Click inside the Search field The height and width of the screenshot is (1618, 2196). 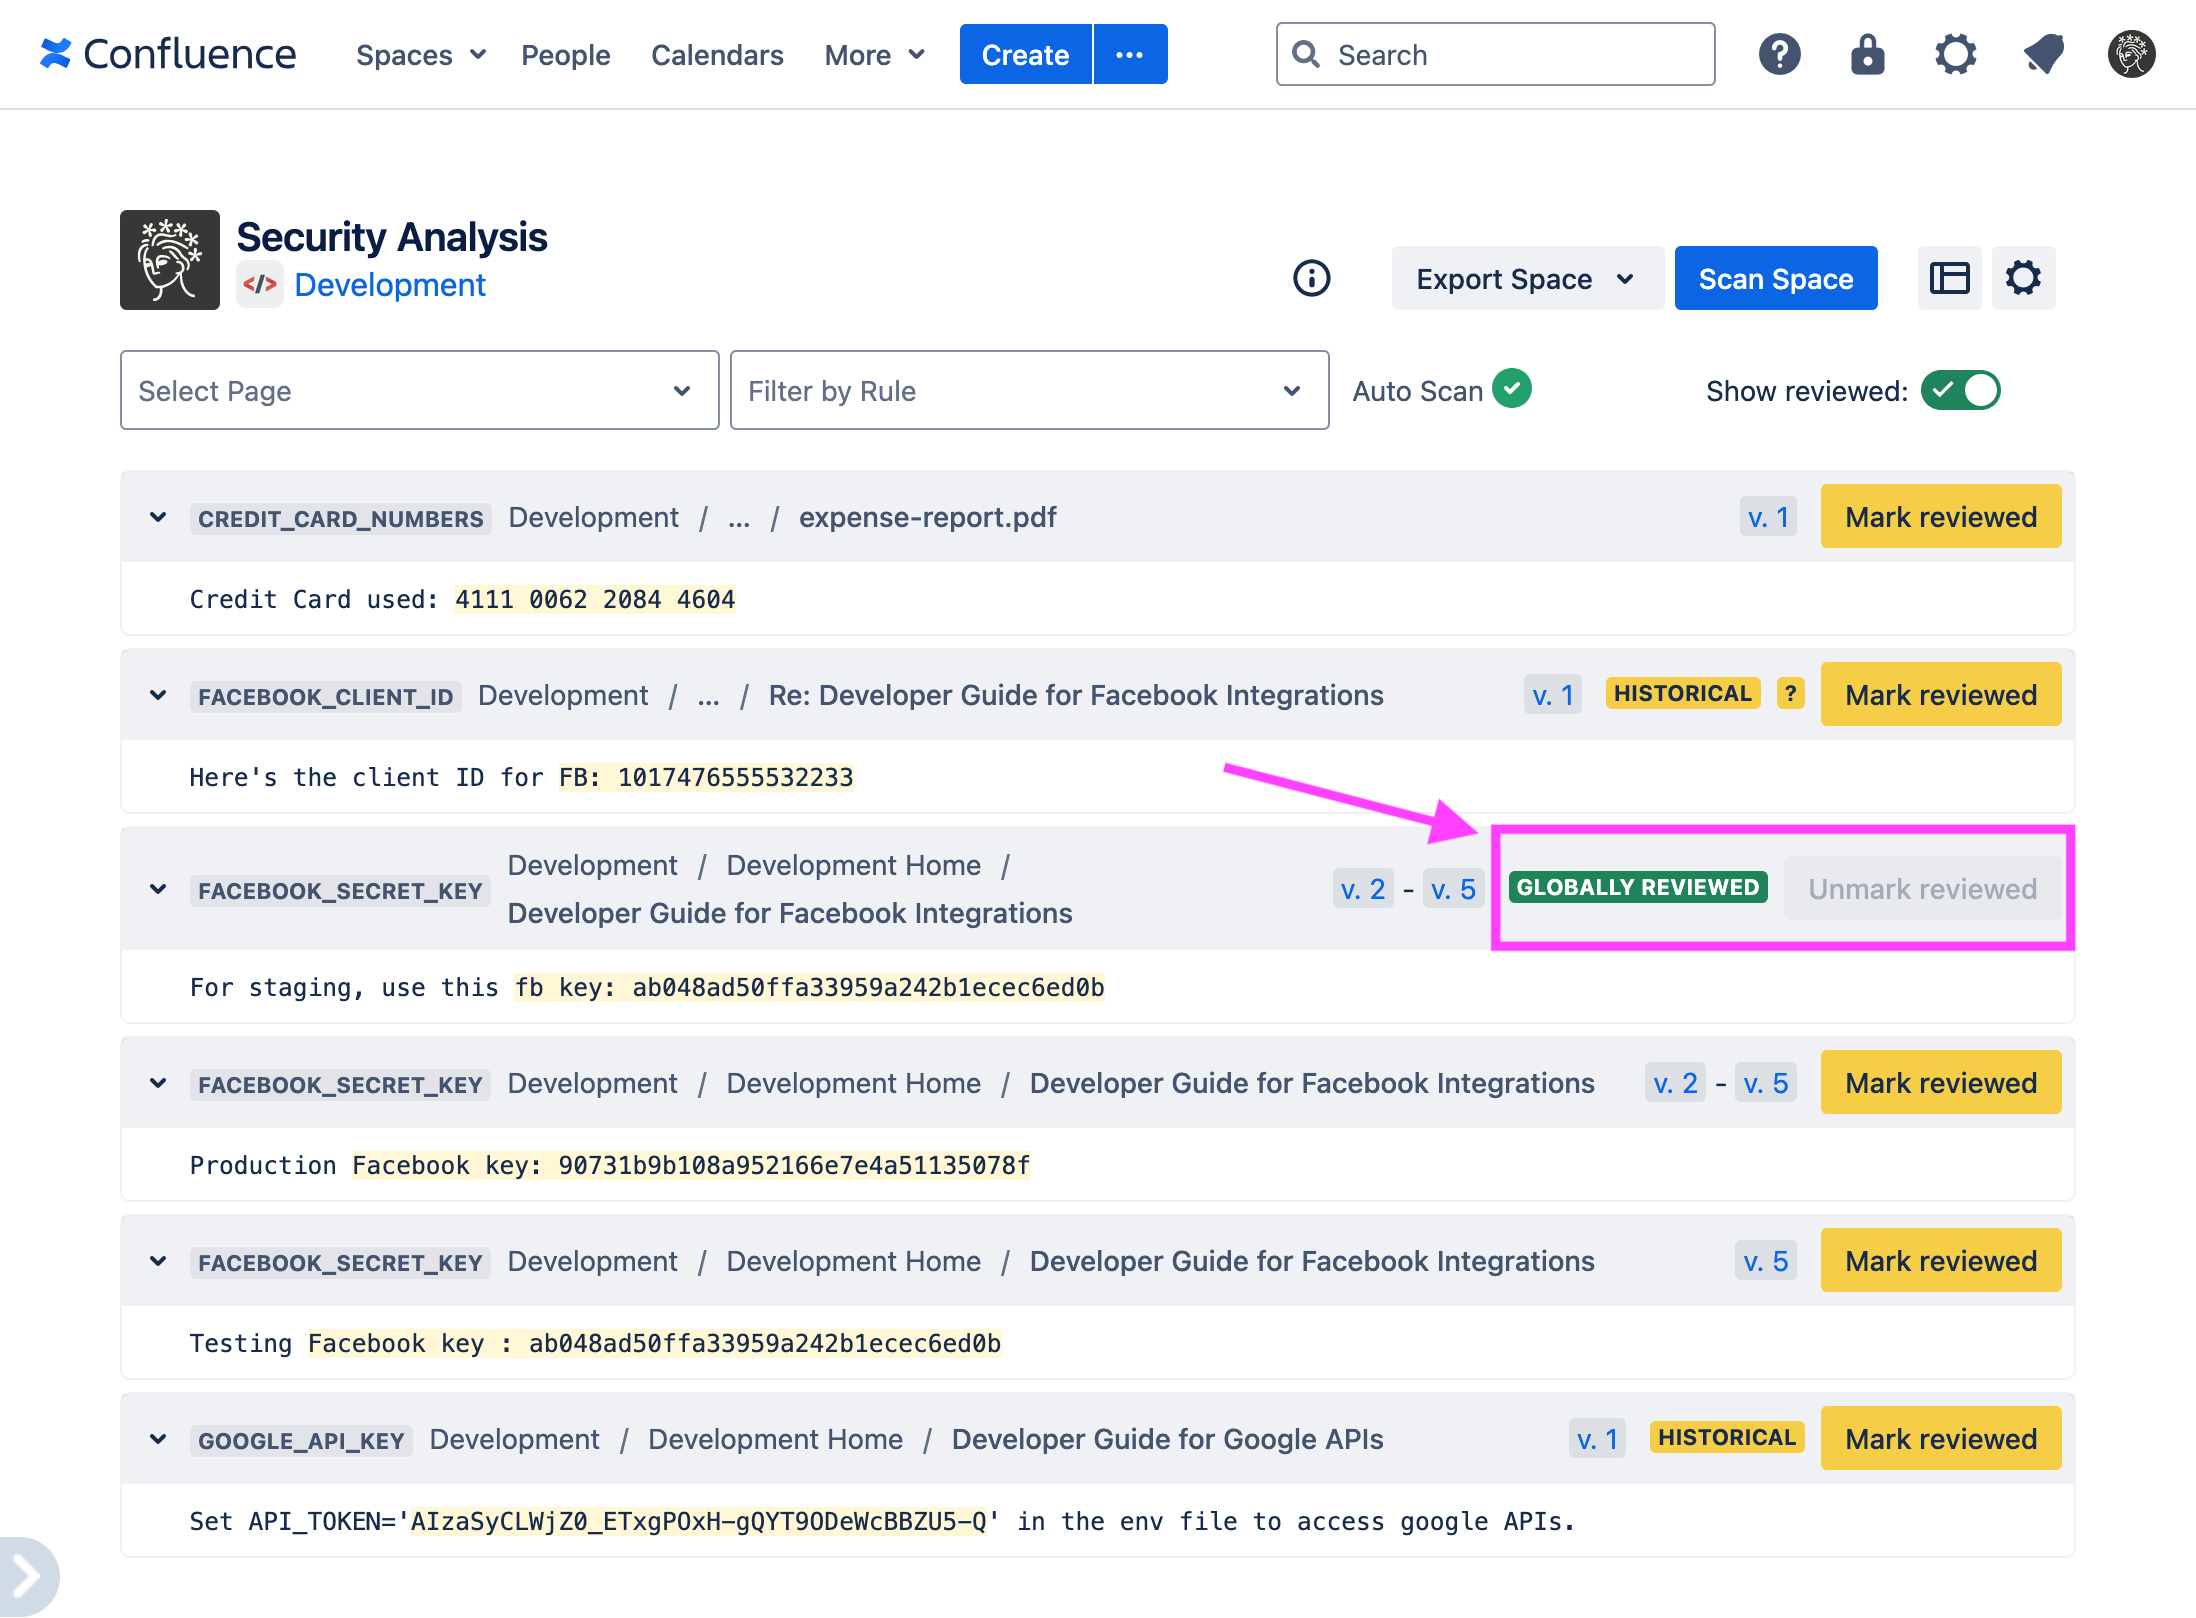pyautogui.click(x=1494, y=54)
